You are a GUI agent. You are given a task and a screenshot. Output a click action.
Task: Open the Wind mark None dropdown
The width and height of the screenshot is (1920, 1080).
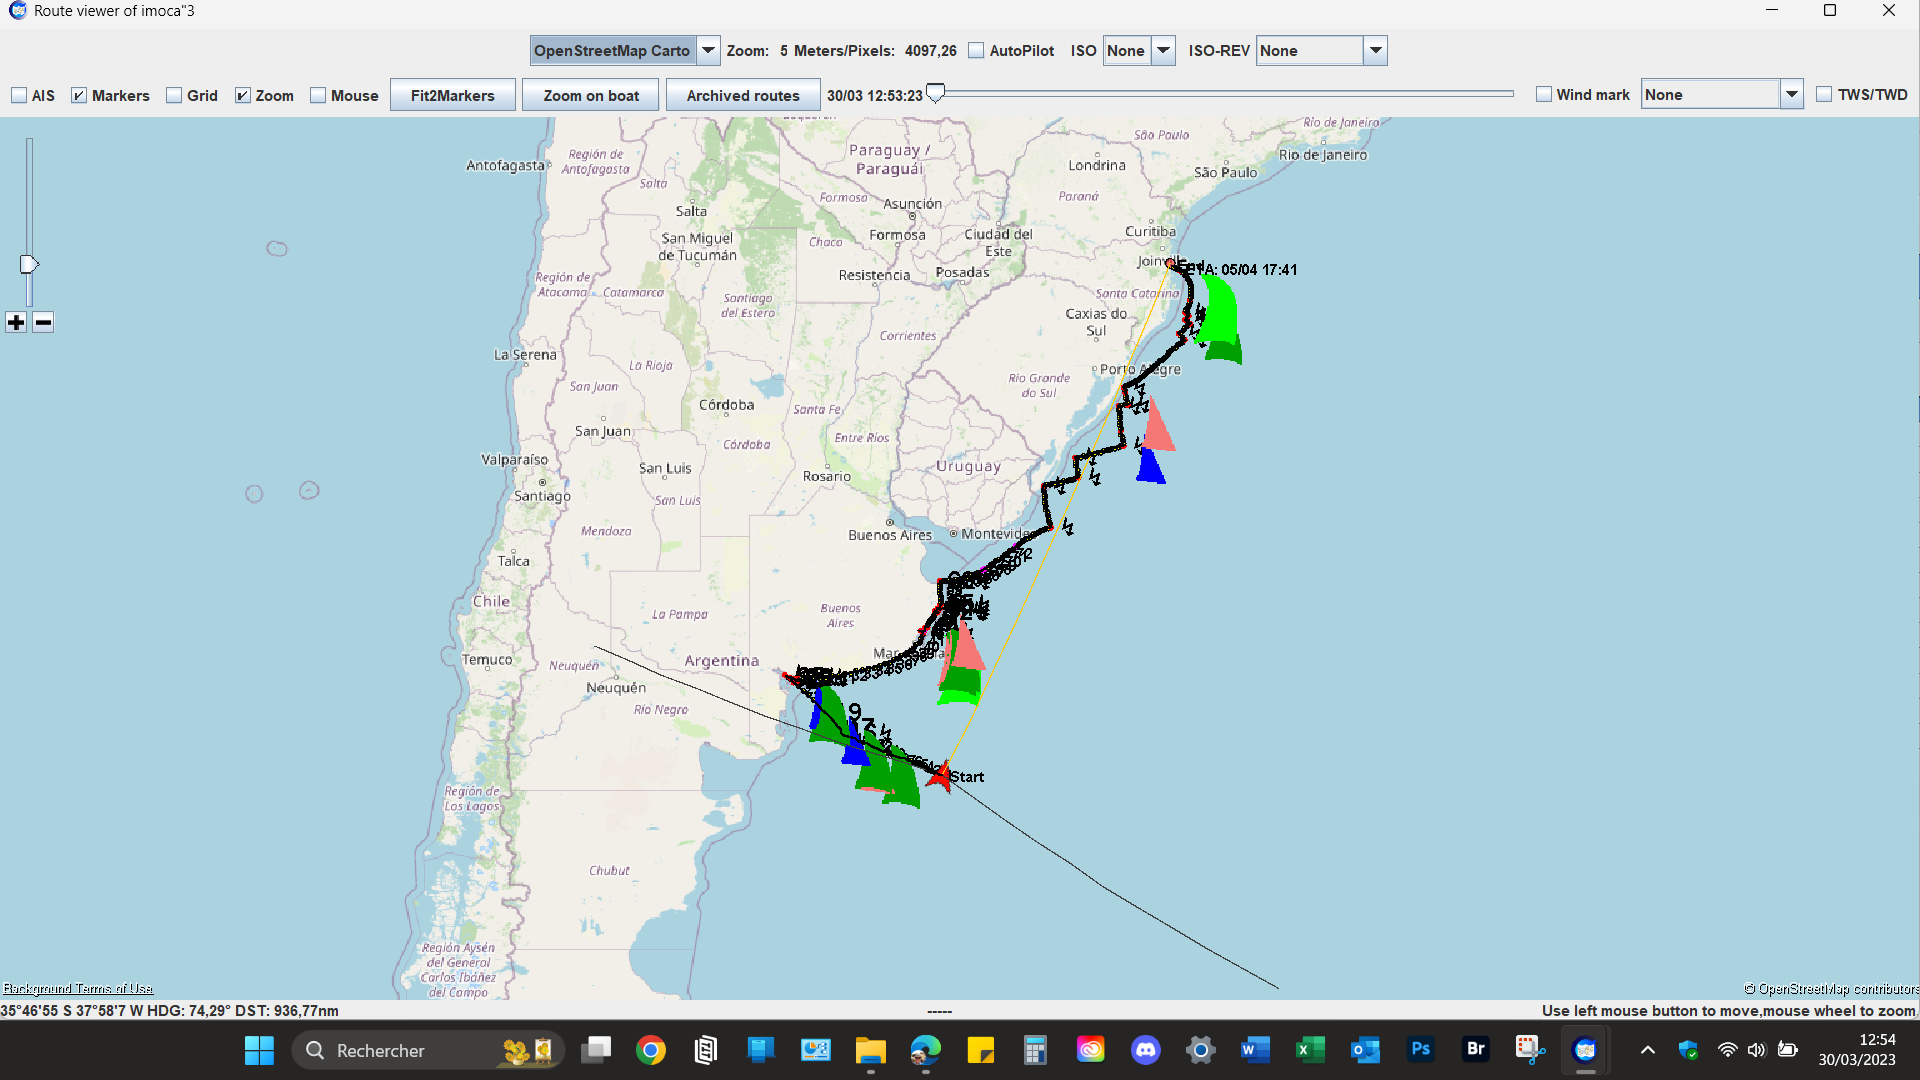click(1791, 95)
